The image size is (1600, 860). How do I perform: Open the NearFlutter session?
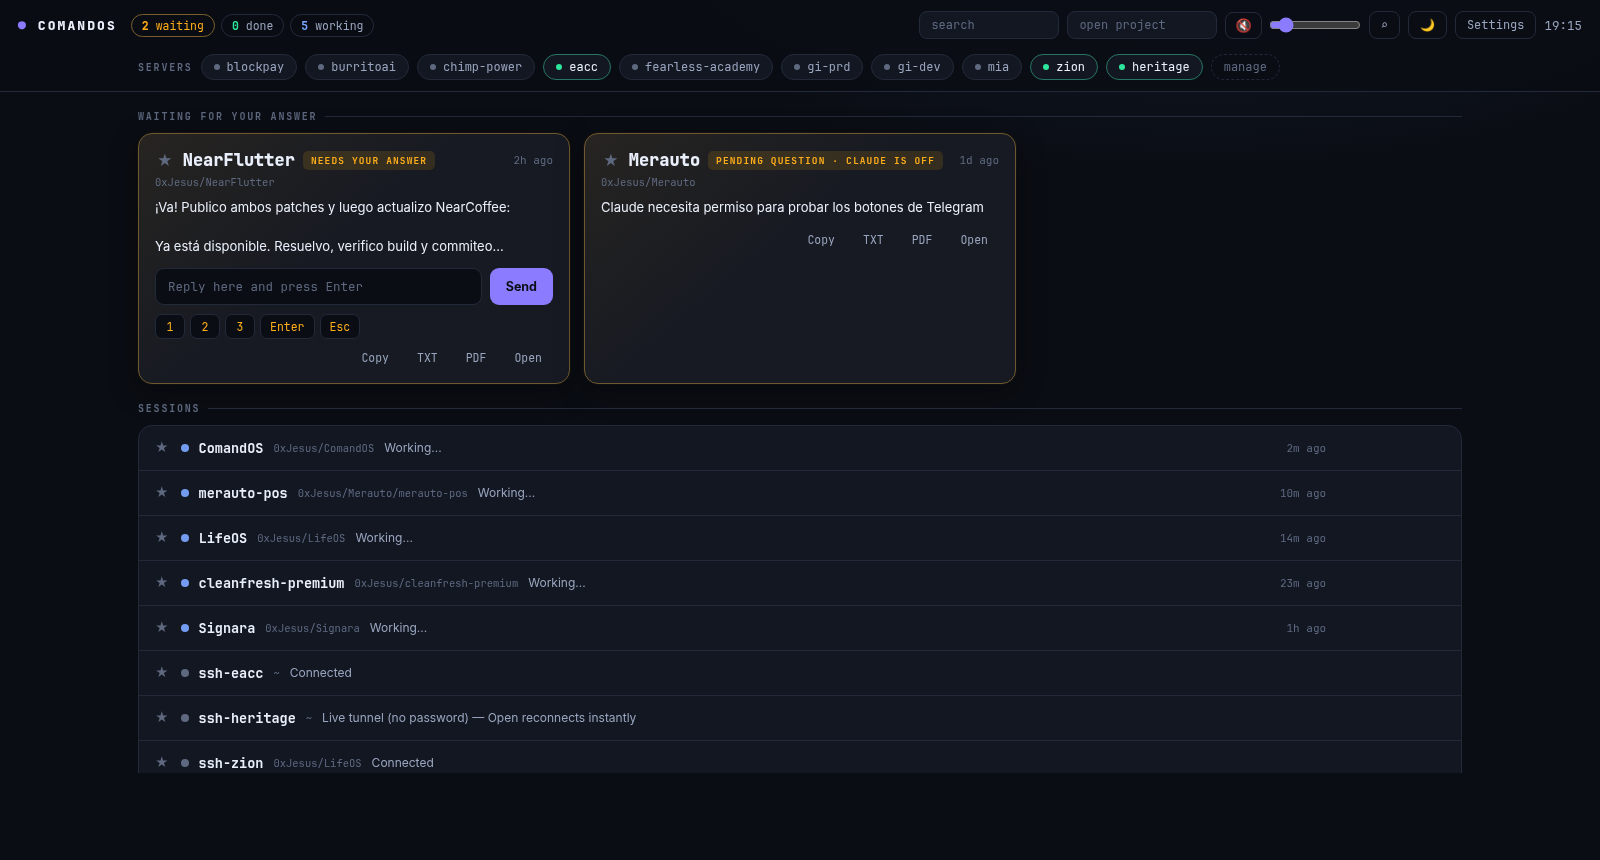(528, 358)
